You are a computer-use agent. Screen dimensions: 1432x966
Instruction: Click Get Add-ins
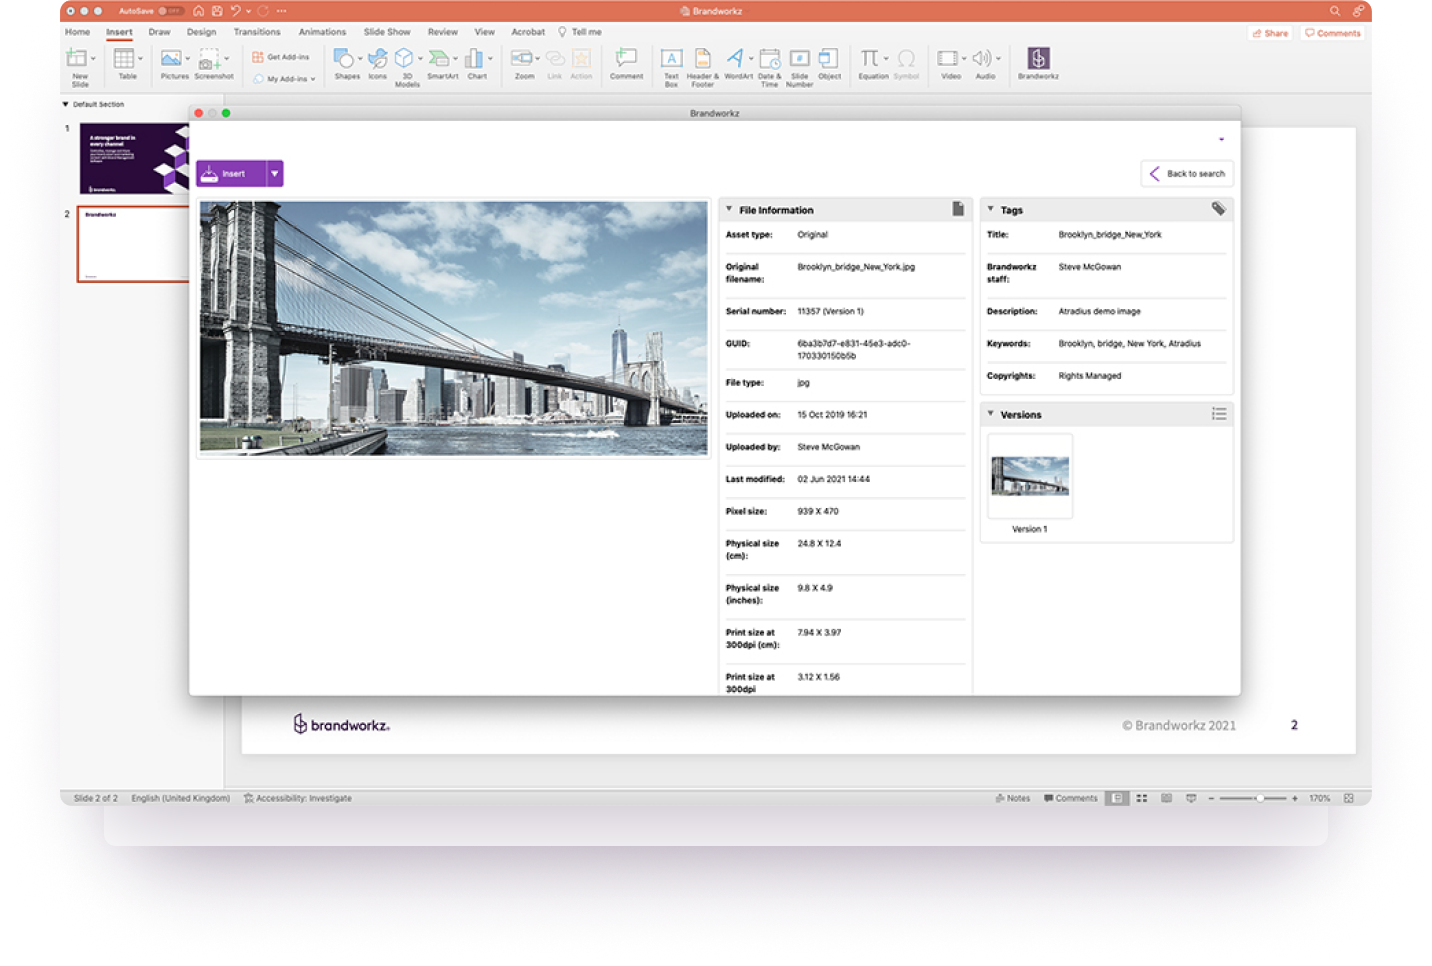pyautogui.click(x=281, y=57)
